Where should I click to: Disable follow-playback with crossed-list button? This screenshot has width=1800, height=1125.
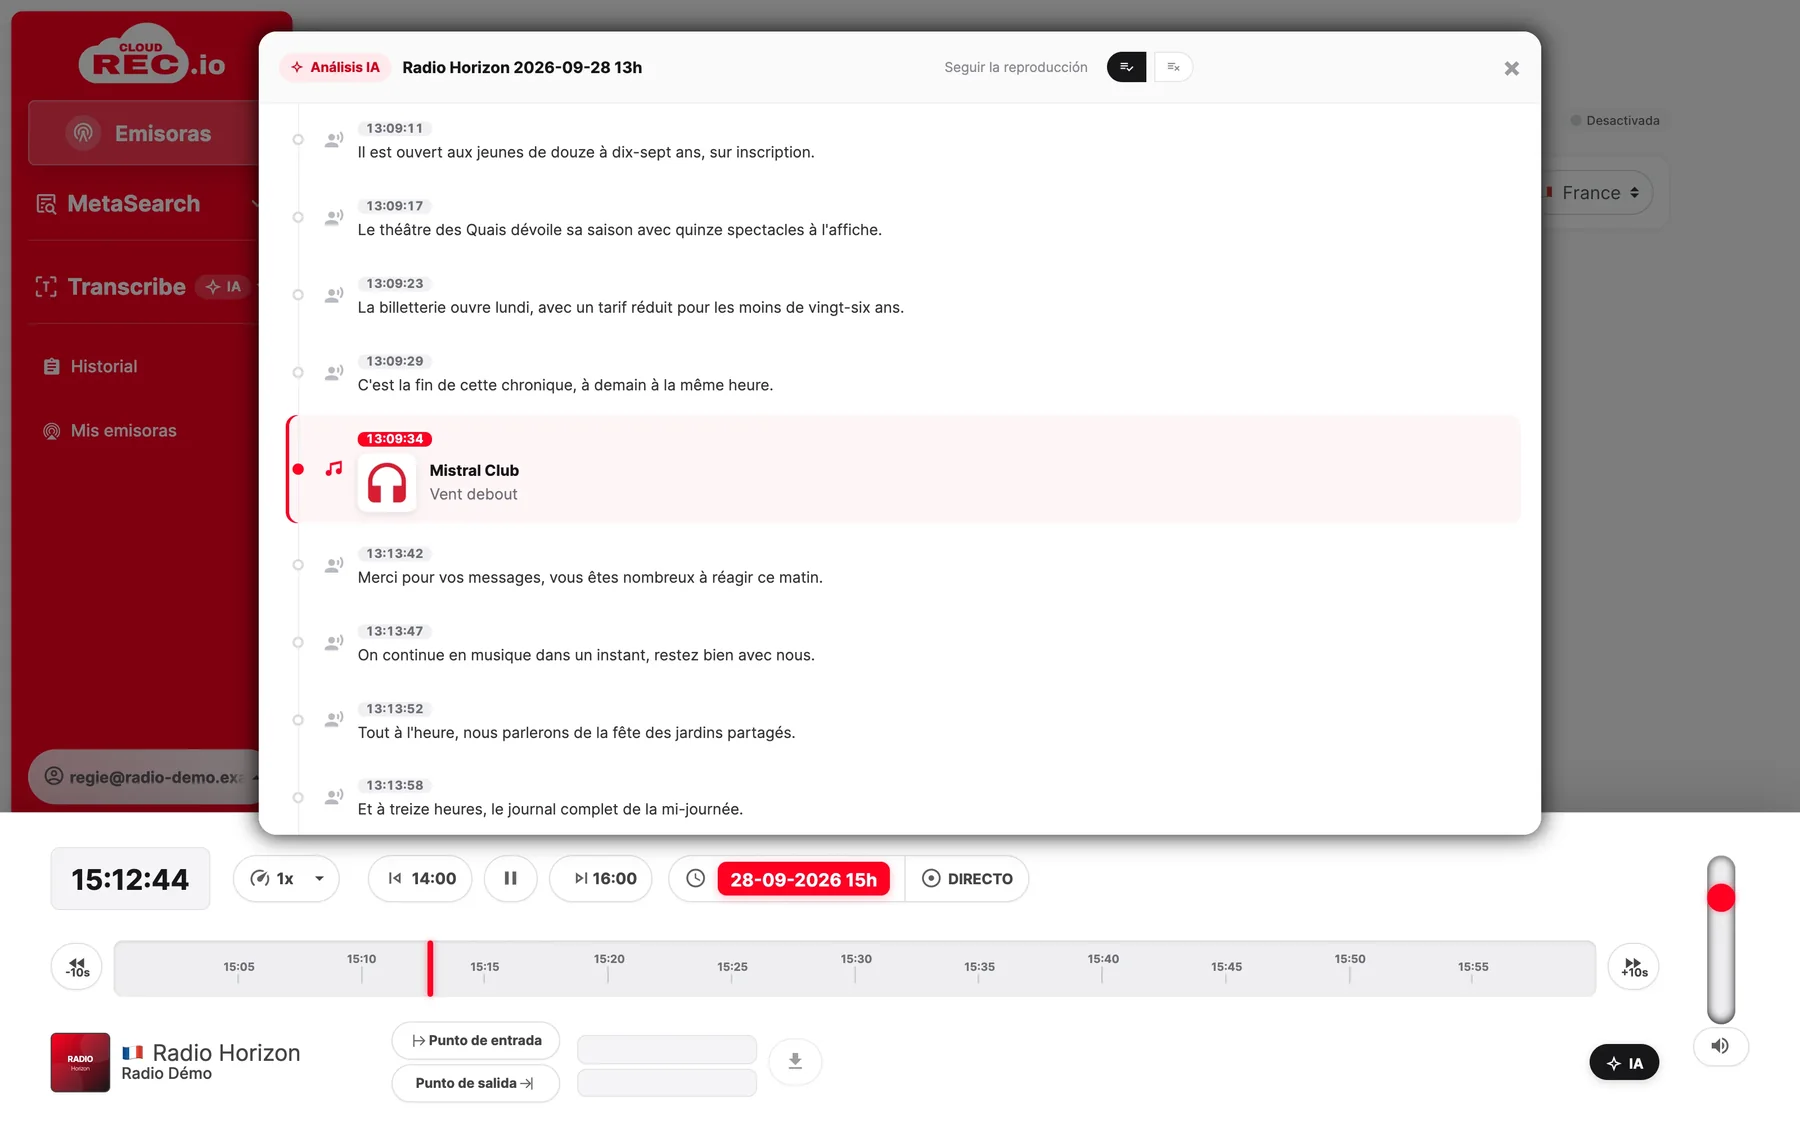coord(1173,67)
